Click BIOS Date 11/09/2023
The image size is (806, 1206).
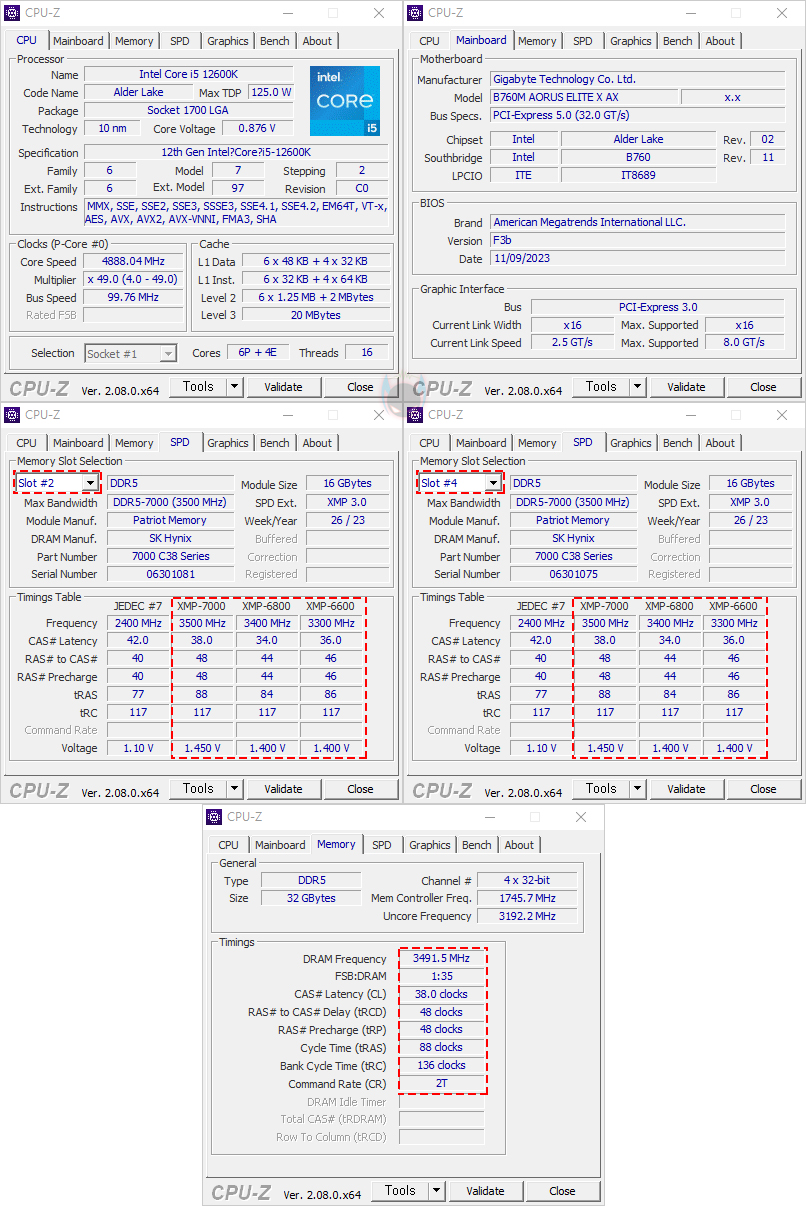637,259
